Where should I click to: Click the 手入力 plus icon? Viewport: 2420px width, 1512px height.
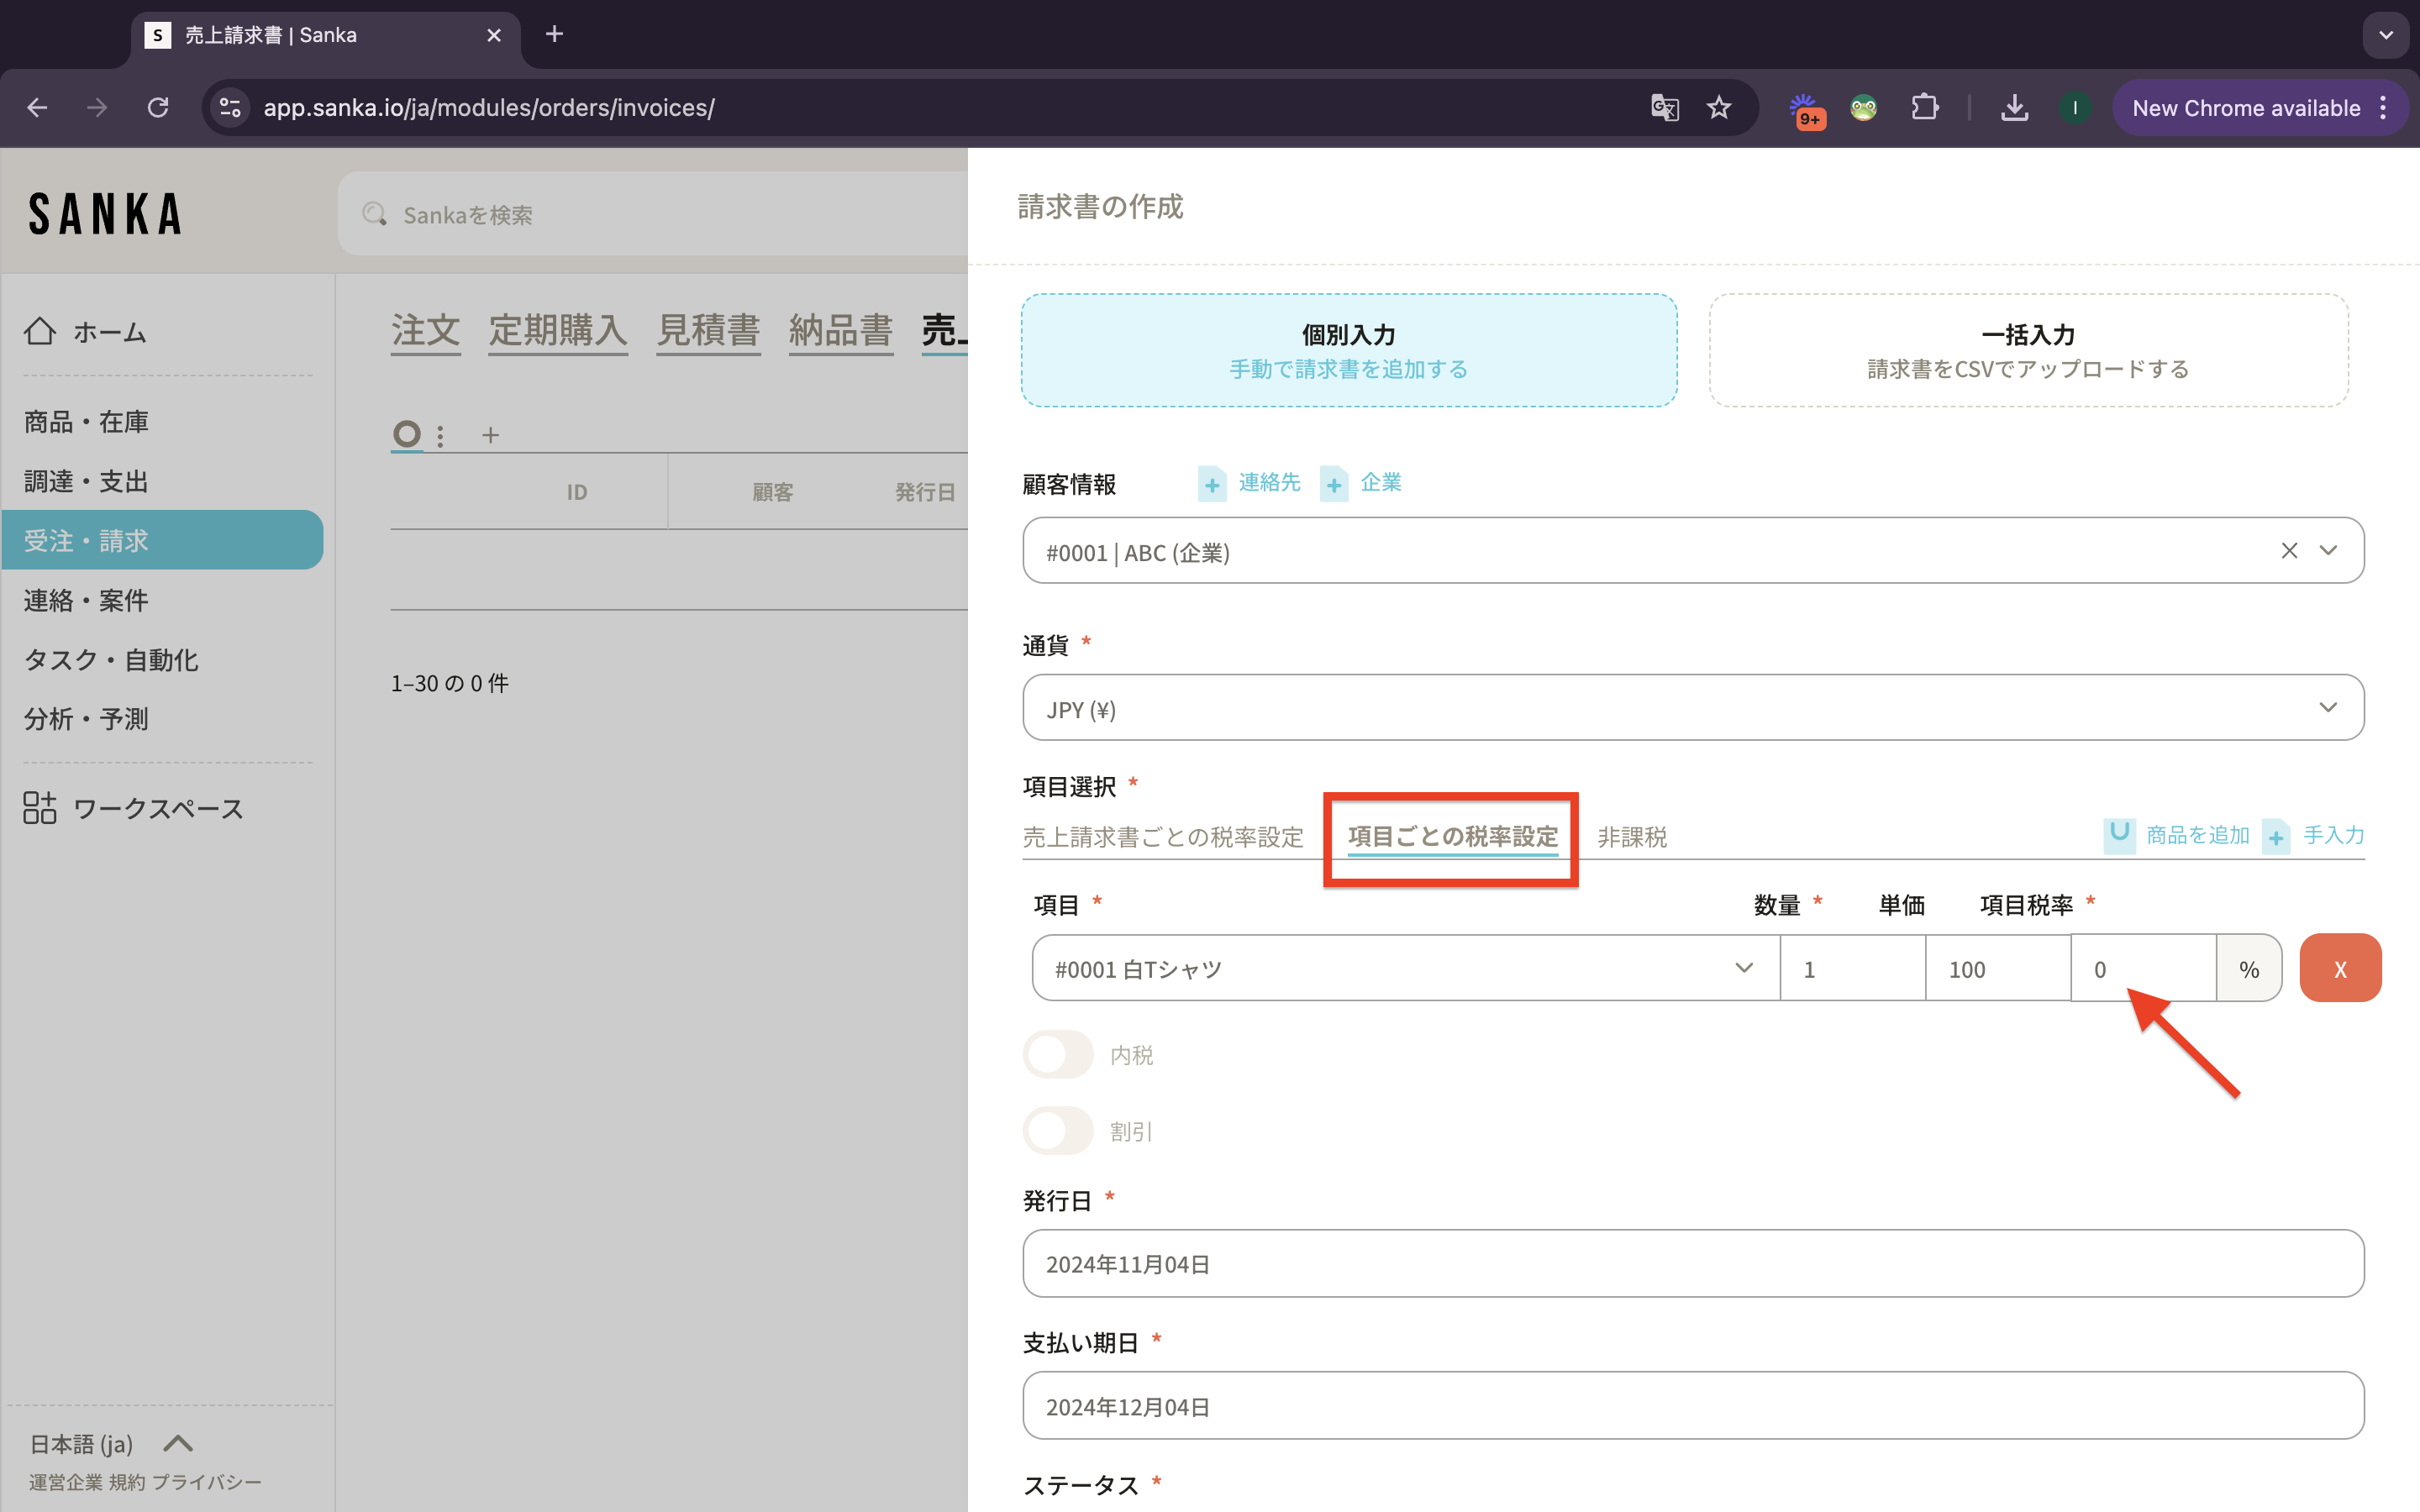point(2276,836)
